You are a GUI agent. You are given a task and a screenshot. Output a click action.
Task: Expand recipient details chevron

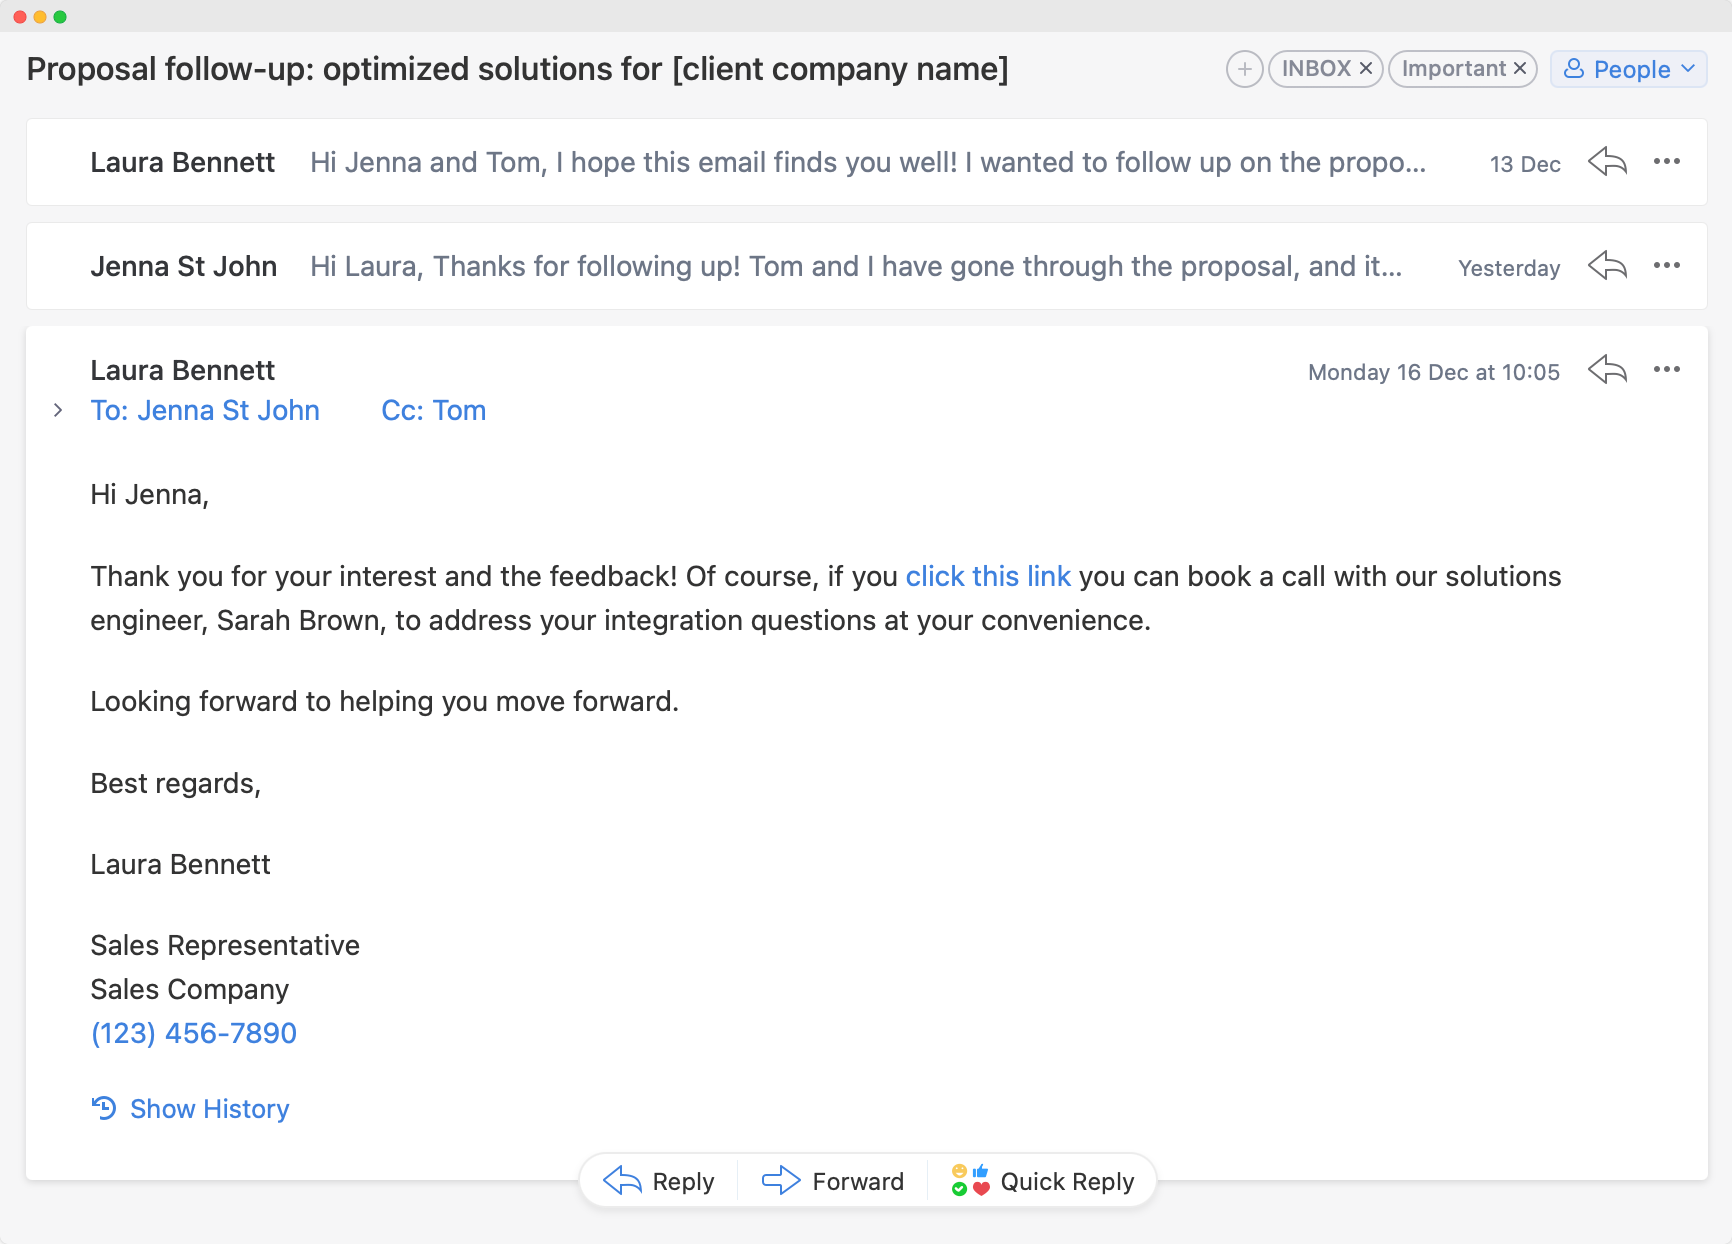click(58, 411)
